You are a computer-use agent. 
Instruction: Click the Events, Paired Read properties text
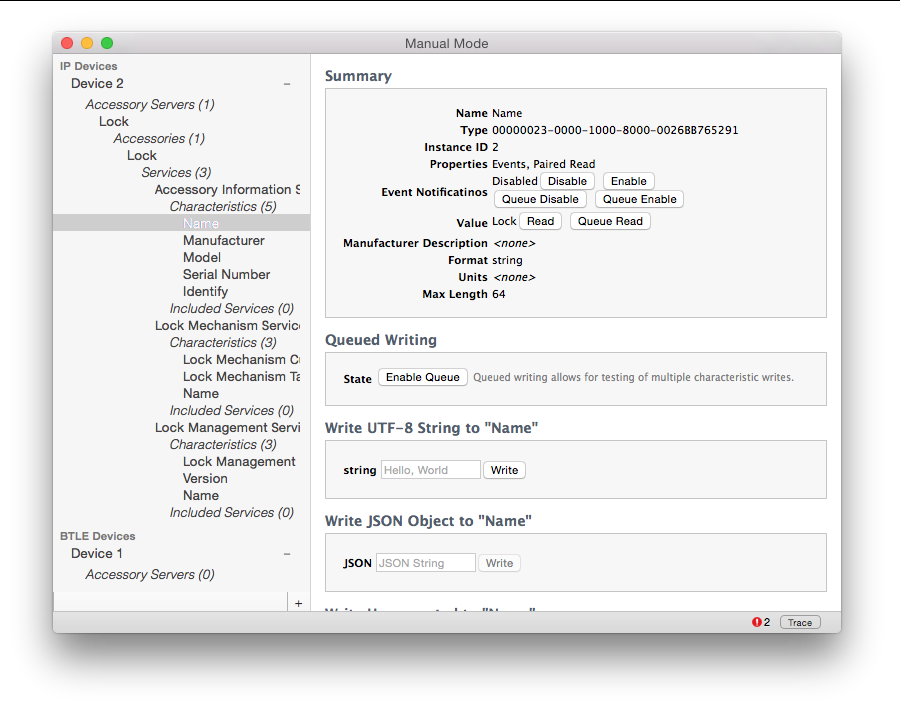[x=544, y=164]
